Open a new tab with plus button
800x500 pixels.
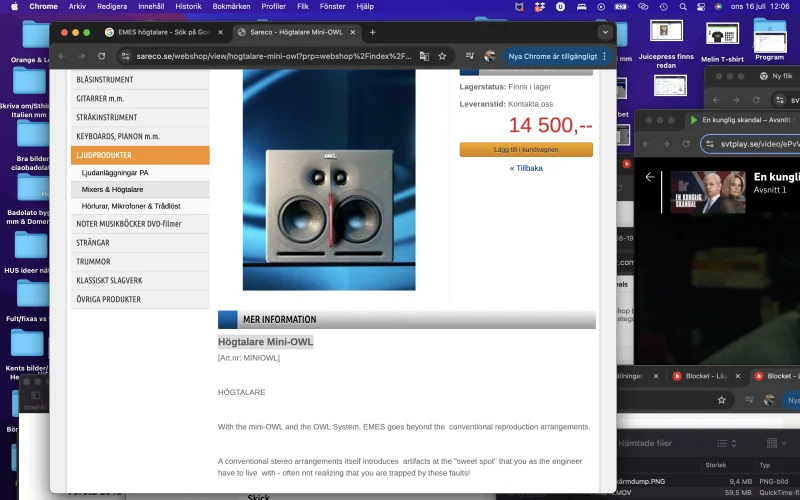pos(373,32)
